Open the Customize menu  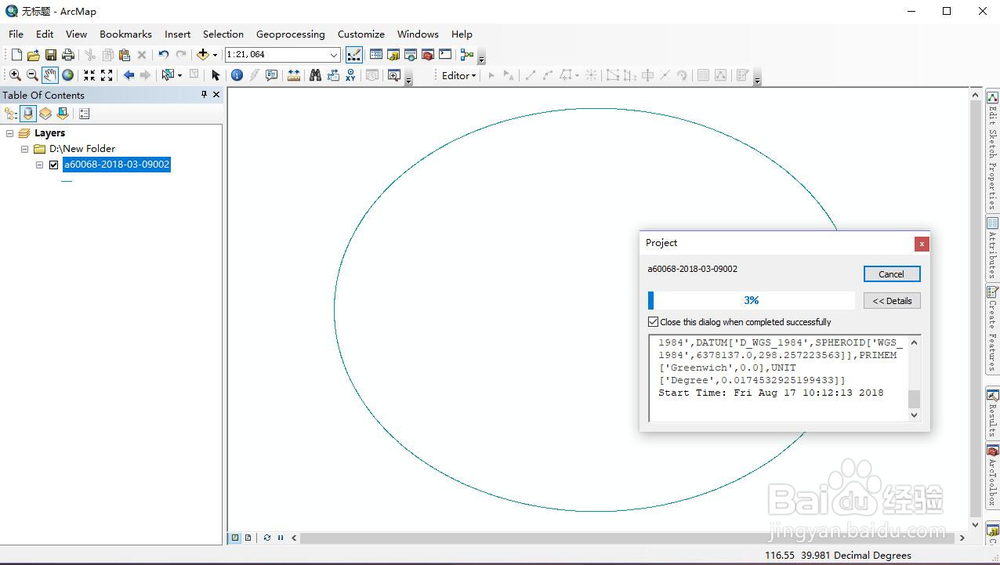coord(361,34)
